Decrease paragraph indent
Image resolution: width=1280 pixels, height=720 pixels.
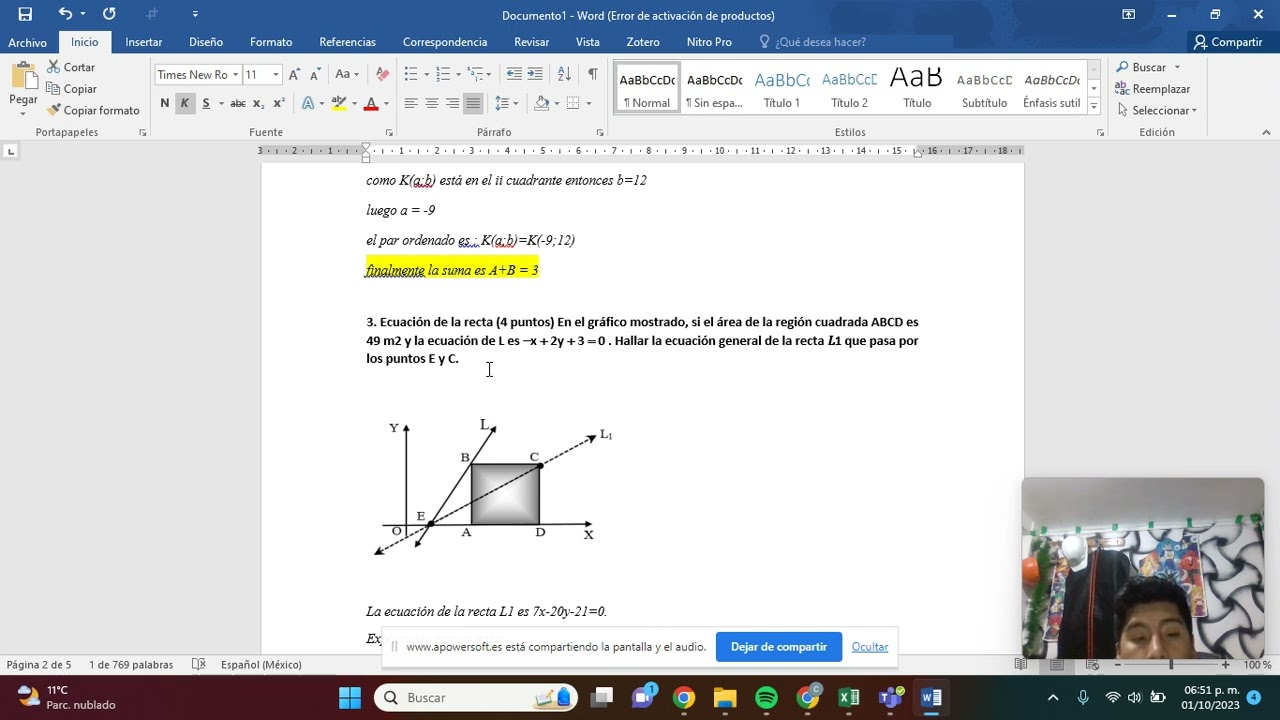pos(514,74)
